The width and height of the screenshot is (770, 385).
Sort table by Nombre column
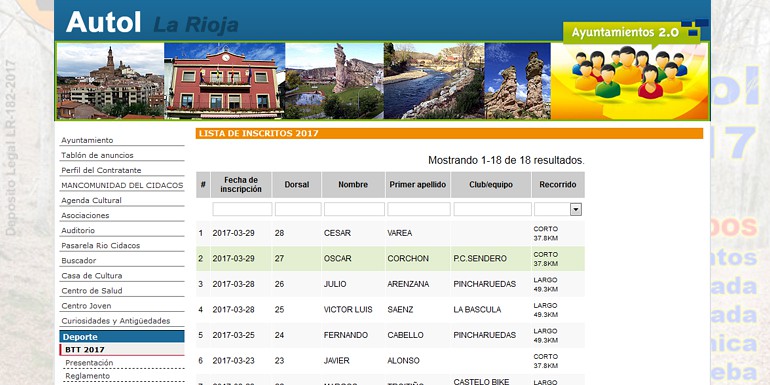(x=353, y=185)
